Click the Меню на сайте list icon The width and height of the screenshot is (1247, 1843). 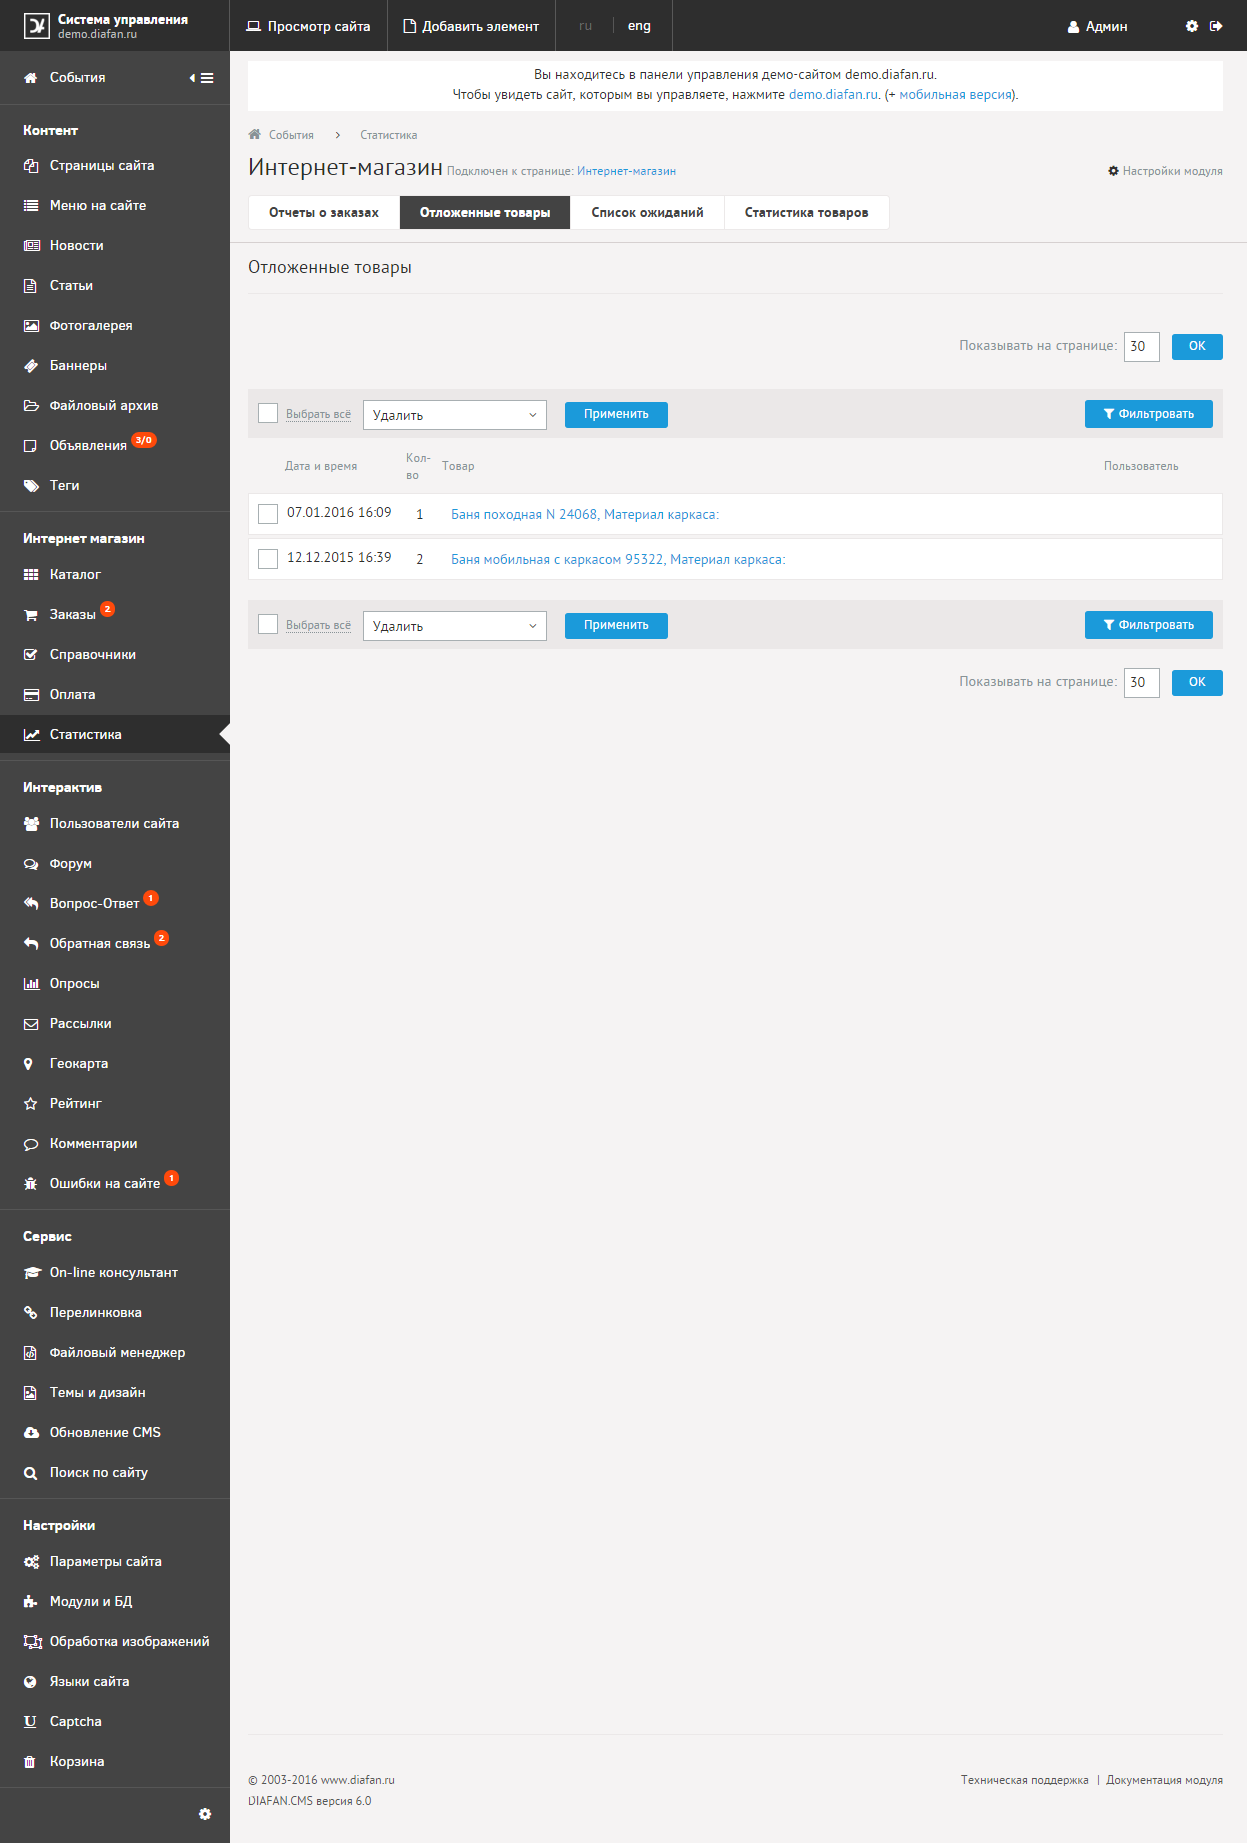[x=31, y=206]
